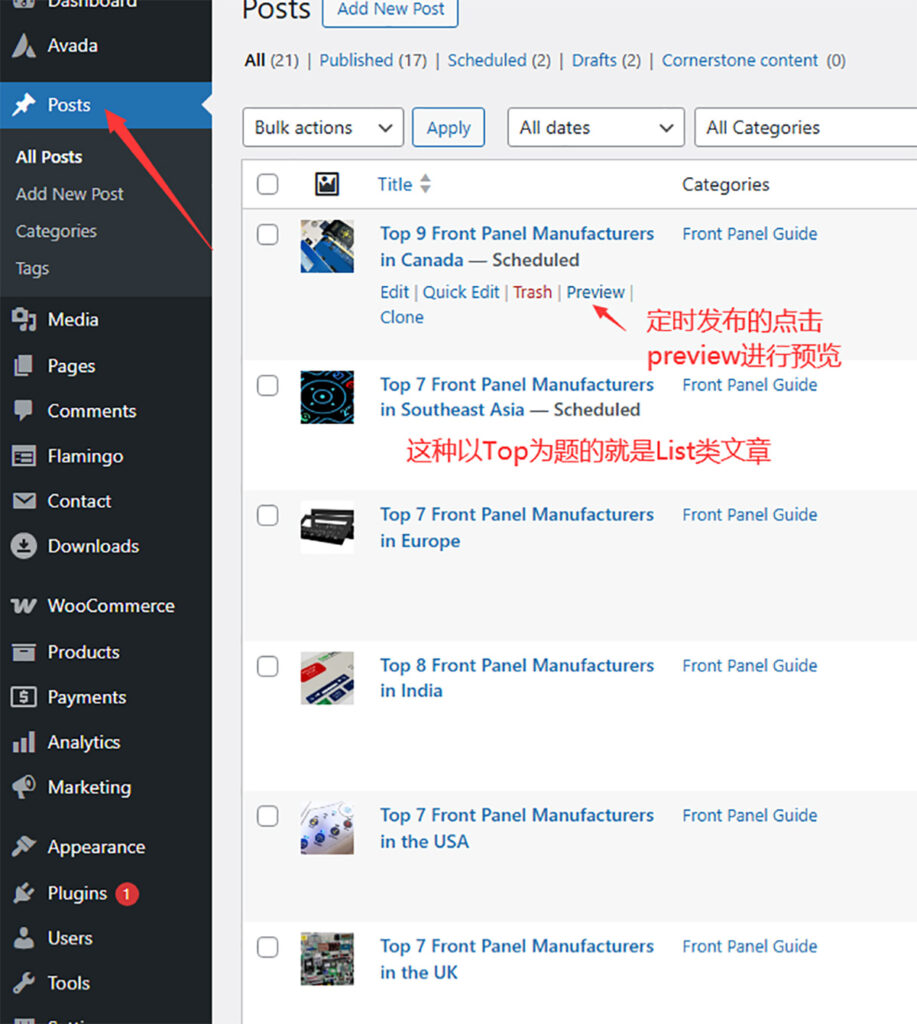Open Appearance via its brush icon
Image resolution: width=917 pixels, height=1024 pixels.
point(23,847)
